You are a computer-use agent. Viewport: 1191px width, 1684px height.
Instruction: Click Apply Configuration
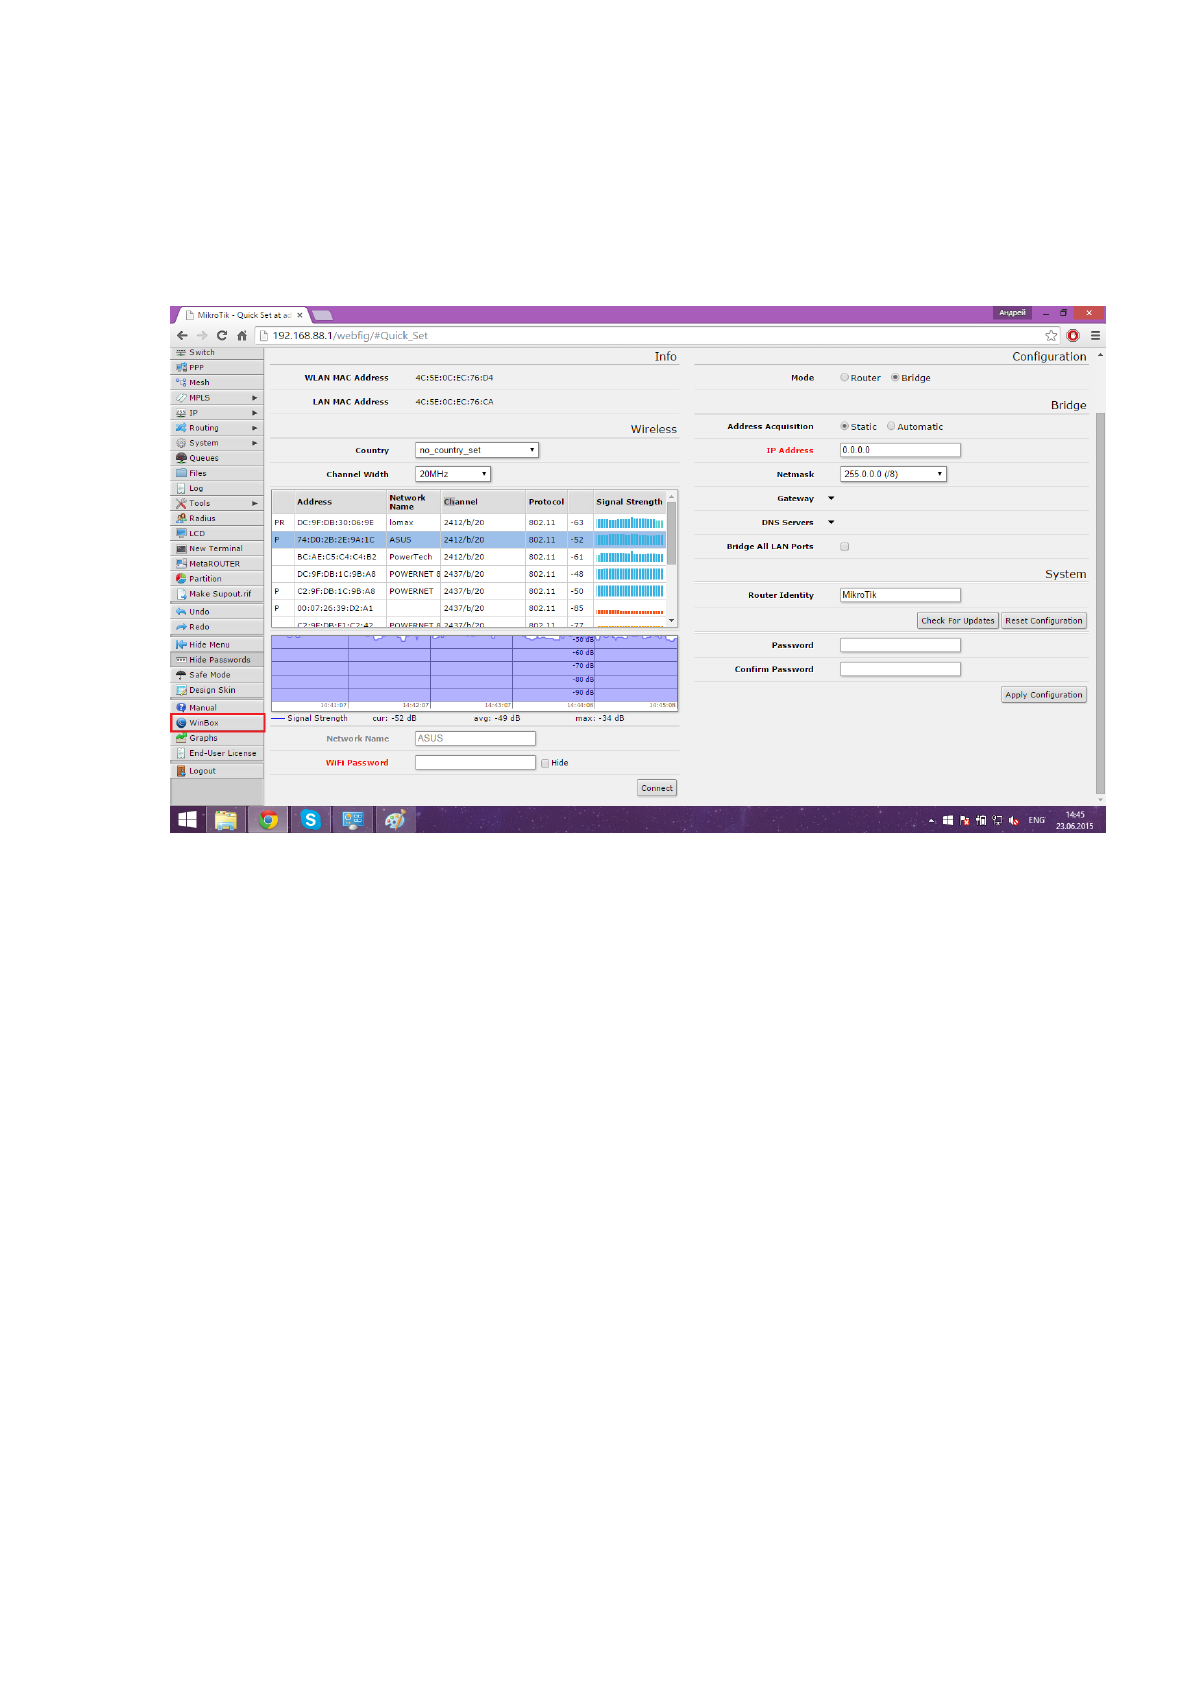tap(1044, 695)
